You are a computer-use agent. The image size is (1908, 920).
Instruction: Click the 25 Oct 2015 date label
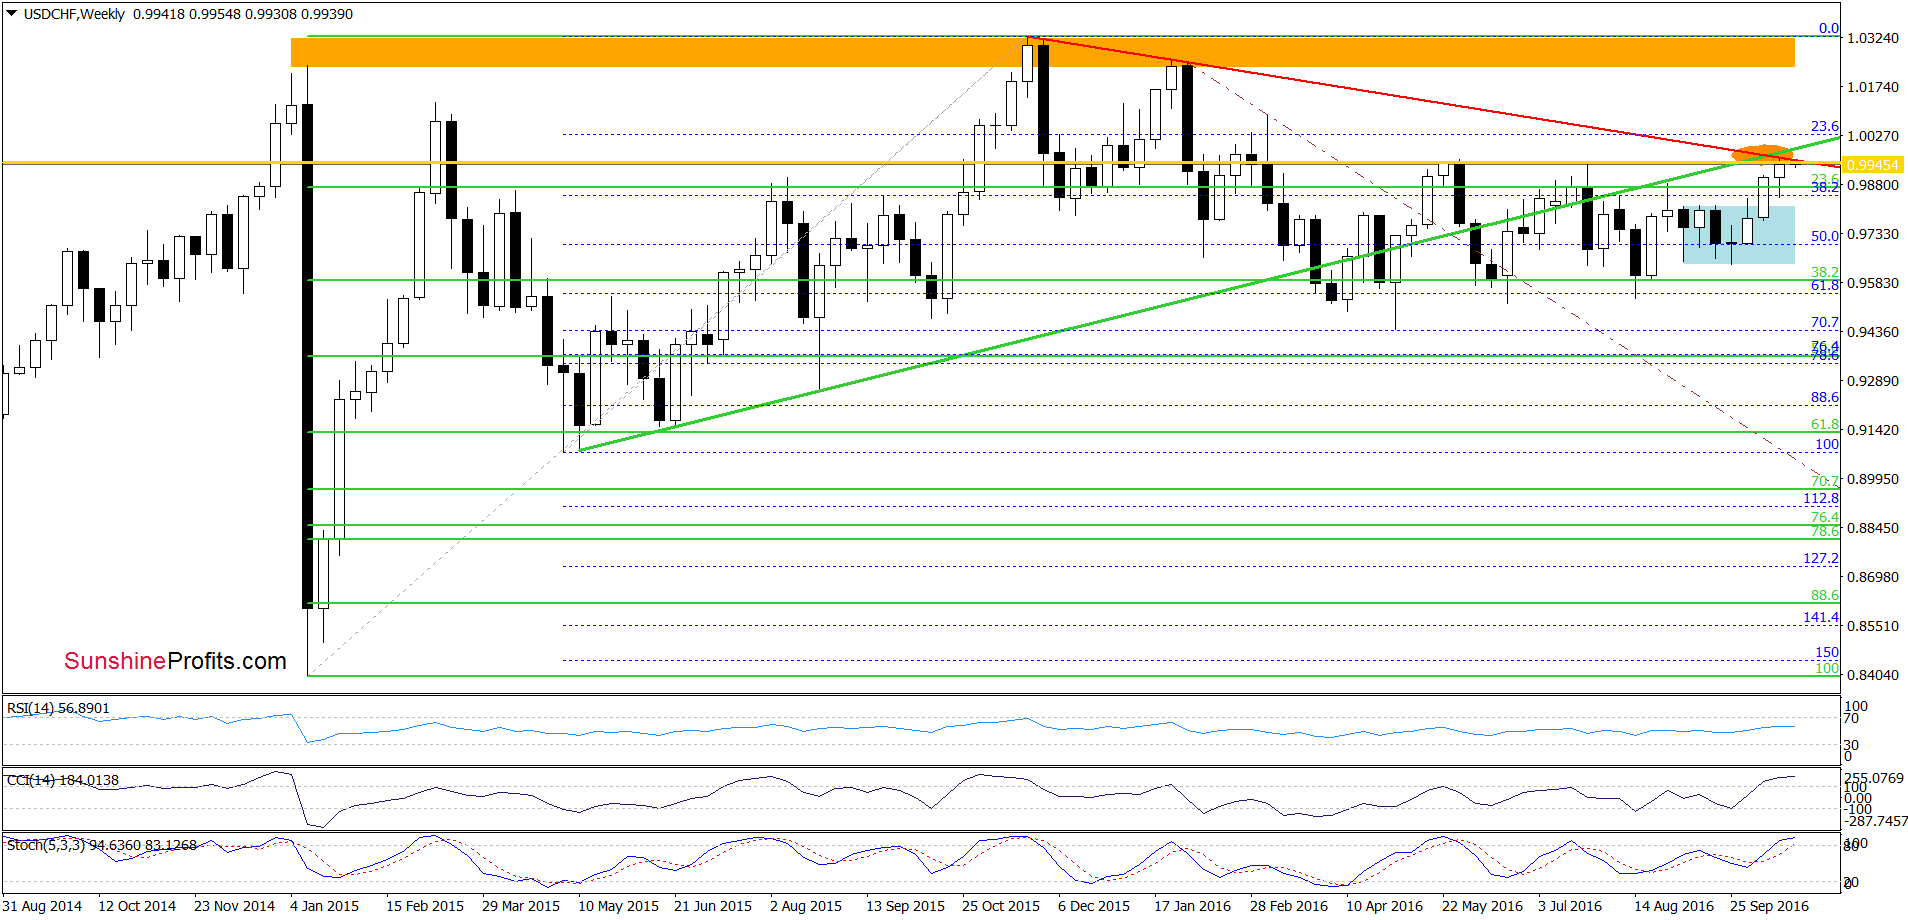click(1001, 906)
